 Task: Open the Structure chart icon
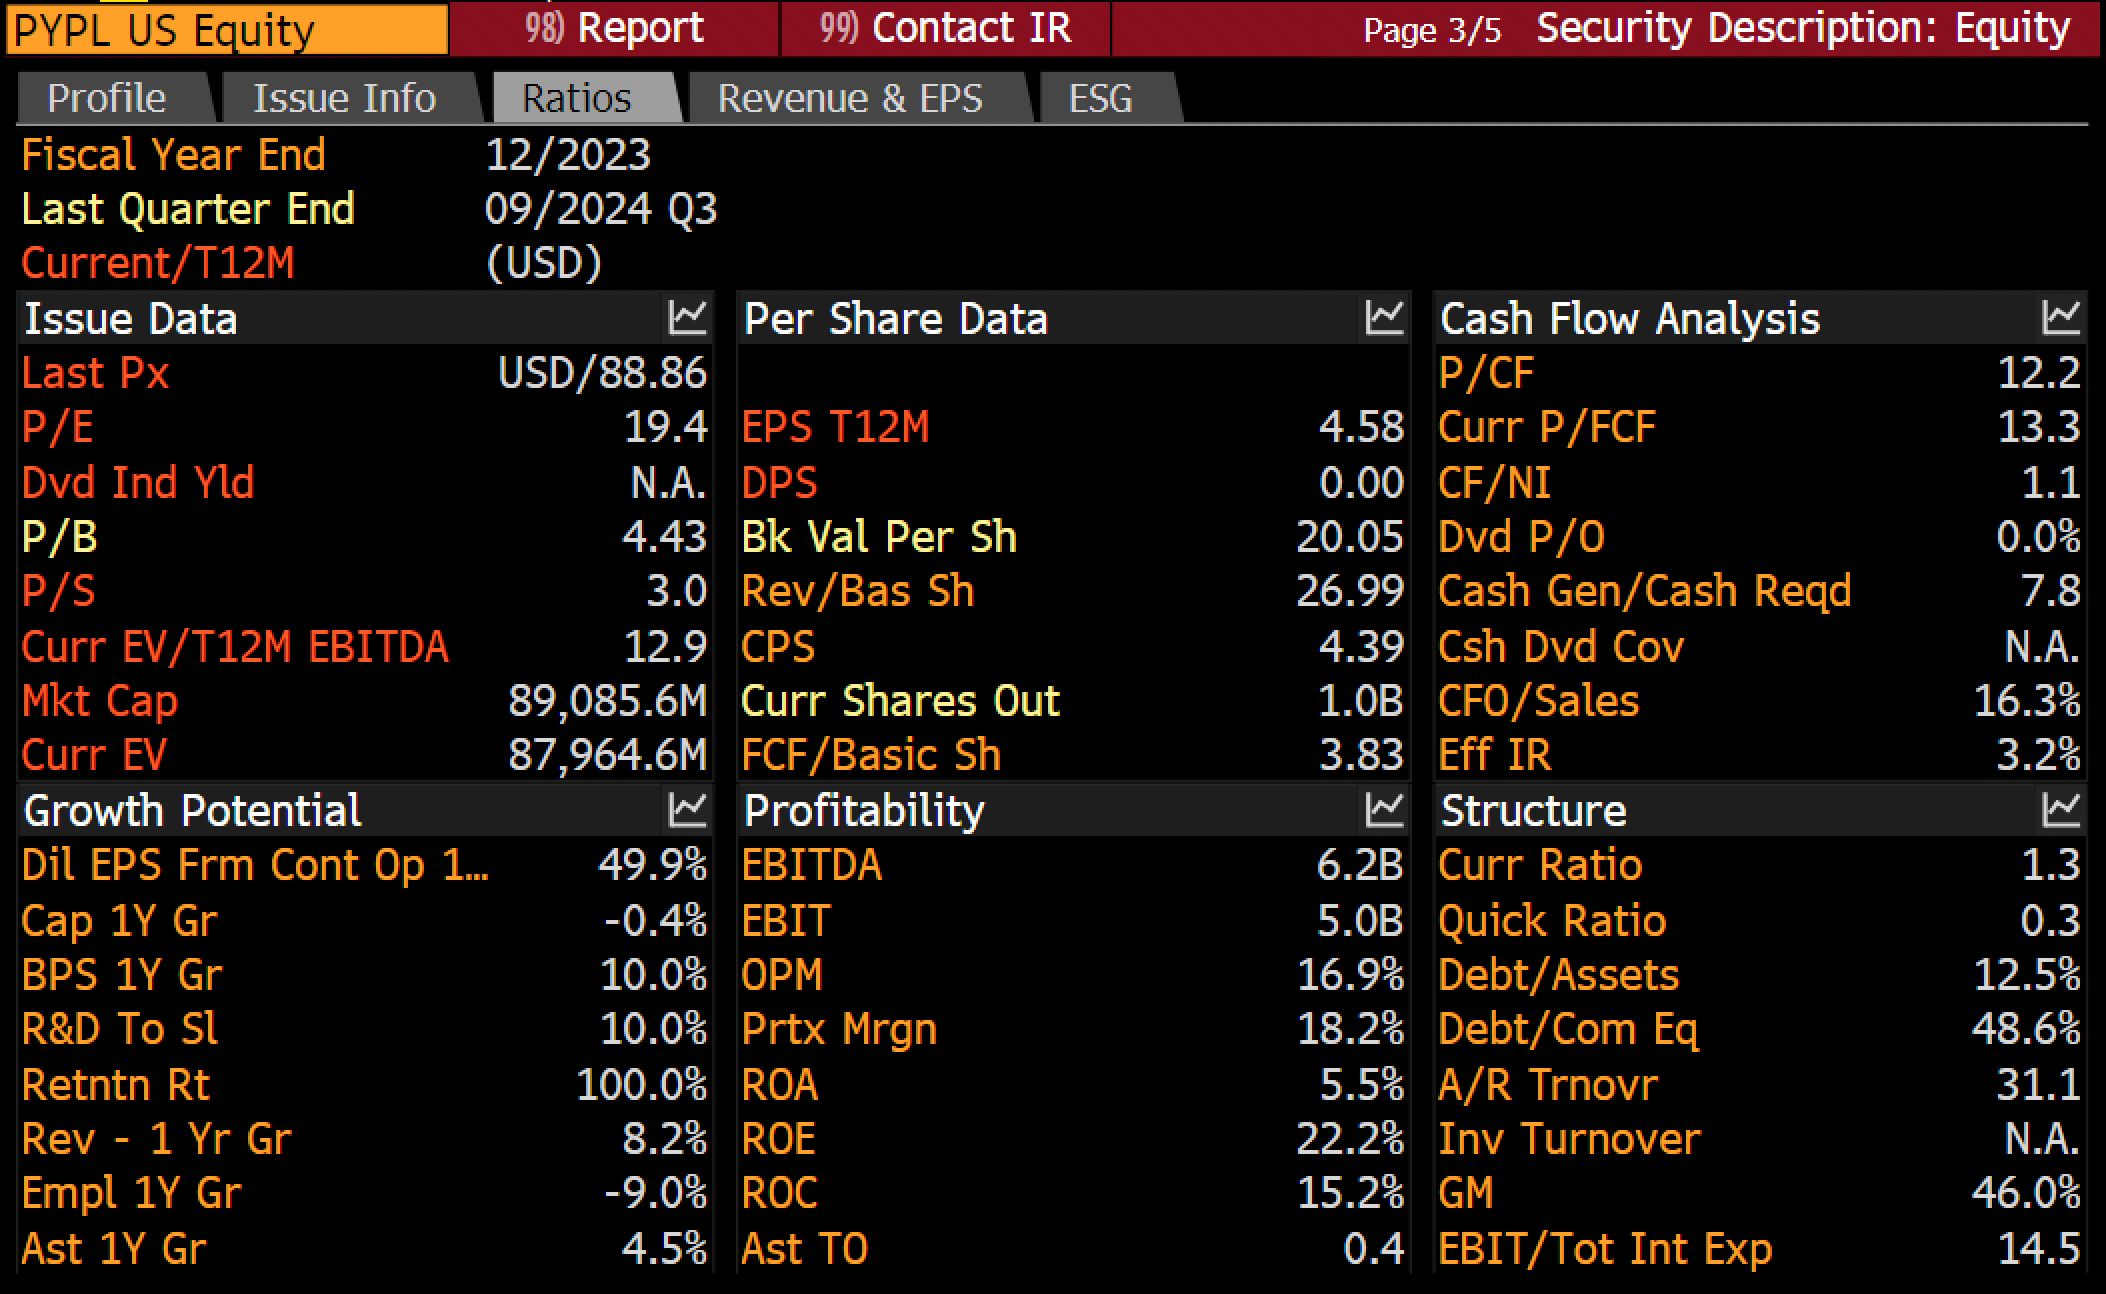click(x=2061, y=810)
